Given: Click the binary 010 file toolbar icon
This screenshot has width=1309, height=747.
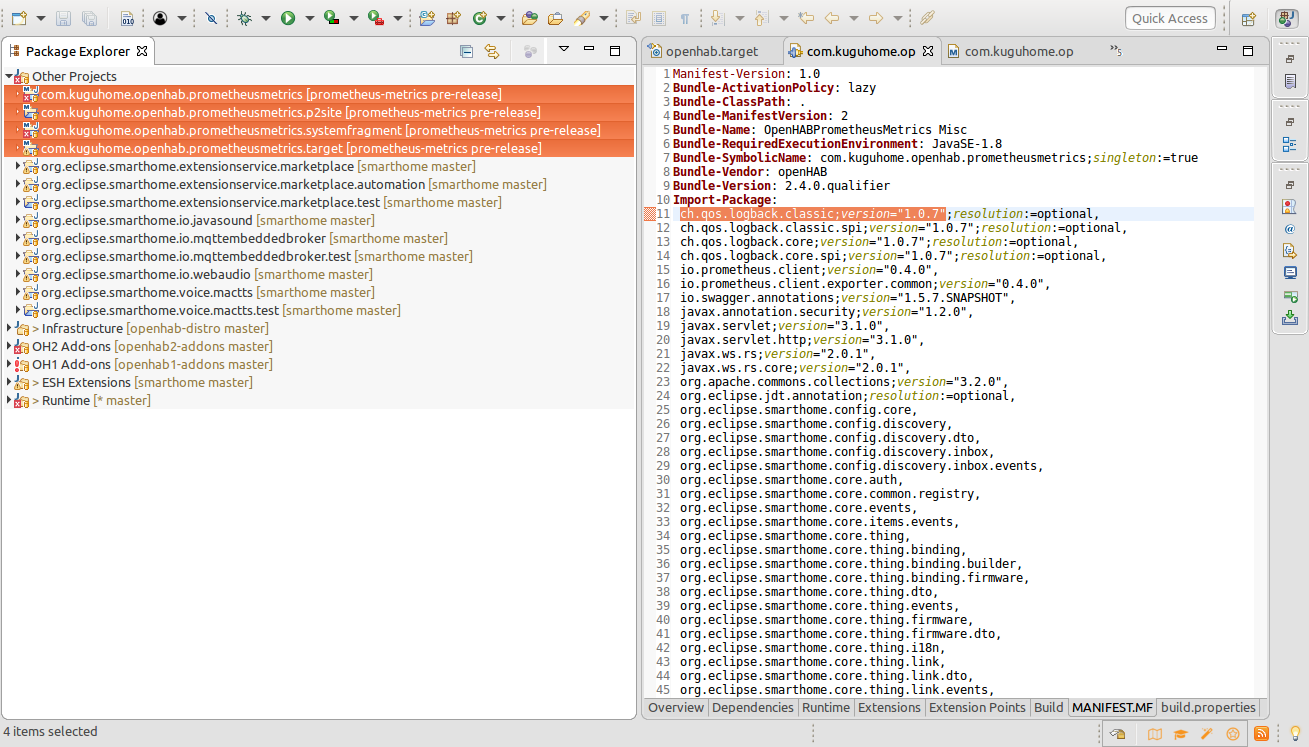Looking at the screenshot, I should pyautogui.click(x=127, y=18).
